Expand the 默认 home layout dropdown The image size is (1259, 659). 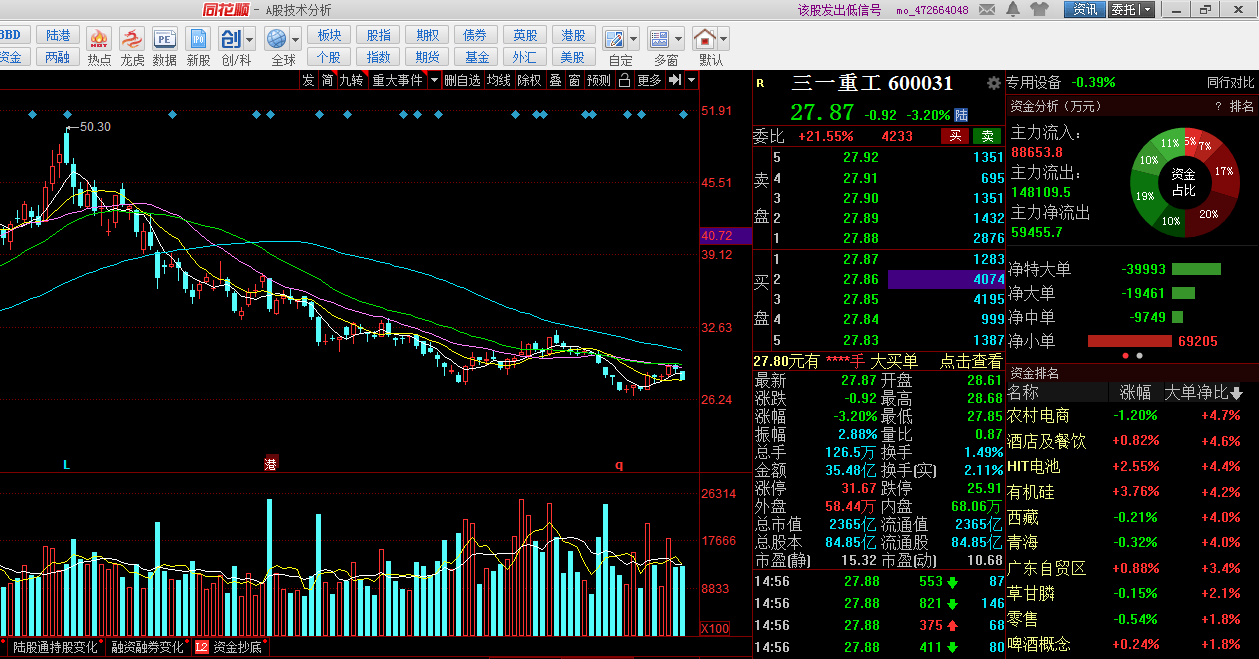[724, 40]
